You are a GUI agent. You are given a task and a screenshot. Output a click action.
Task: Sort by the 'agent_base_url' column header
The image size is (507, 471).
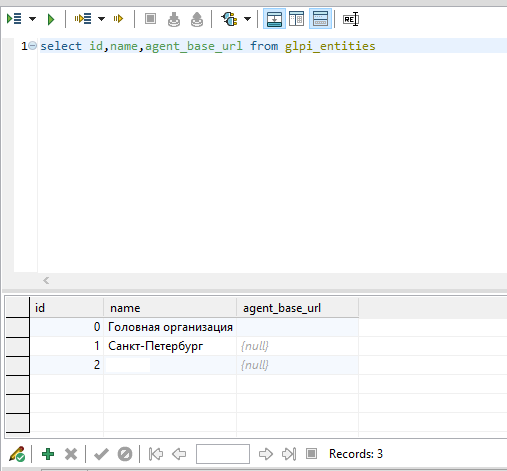(298, 308)
